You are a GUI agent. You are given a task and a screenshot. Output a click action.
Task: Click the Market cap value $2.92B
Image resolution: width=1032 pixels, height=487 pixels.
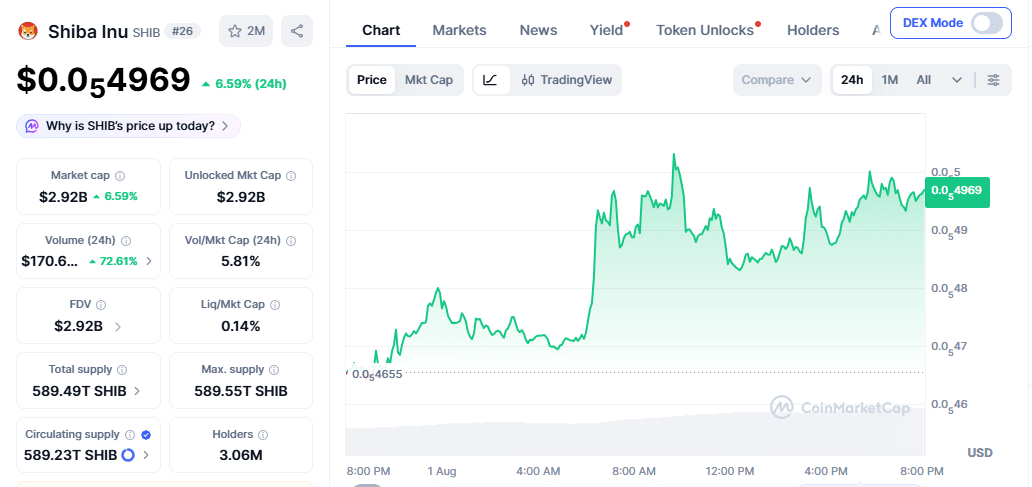[x=61, y=196]
